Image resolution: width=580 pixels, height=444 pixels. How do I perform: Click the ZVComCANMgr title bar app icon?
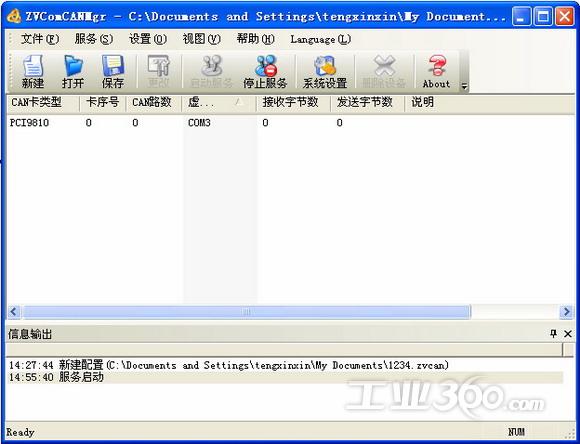point(14,16)
